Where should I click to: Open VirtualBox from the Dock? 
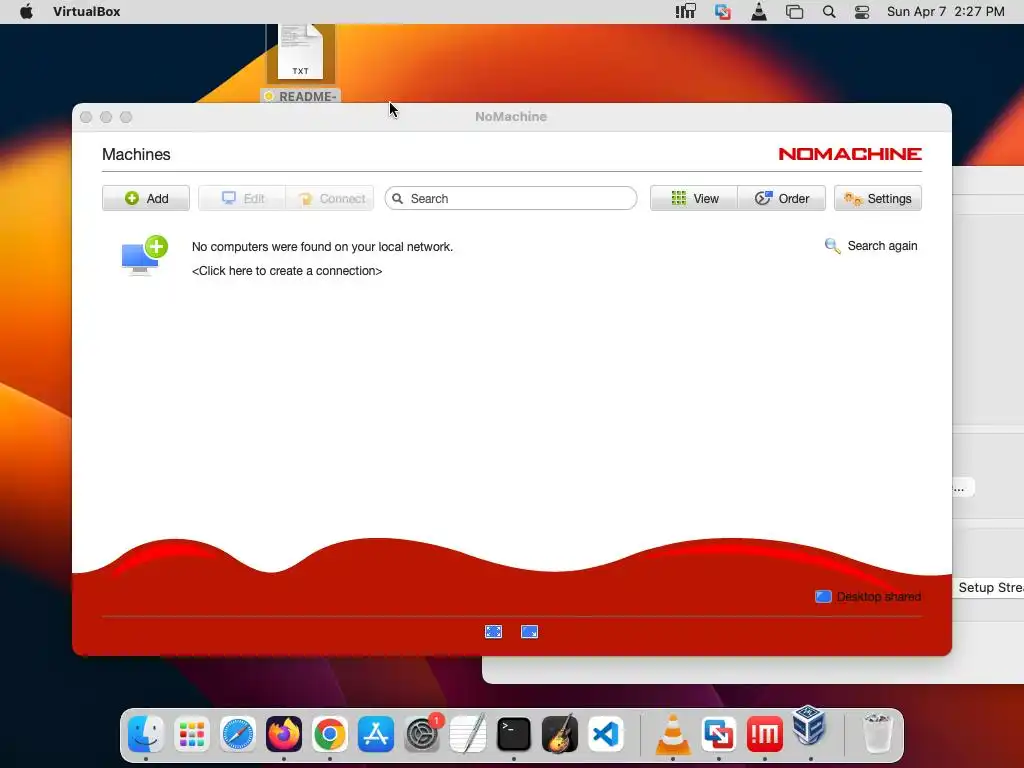(810, 726)
